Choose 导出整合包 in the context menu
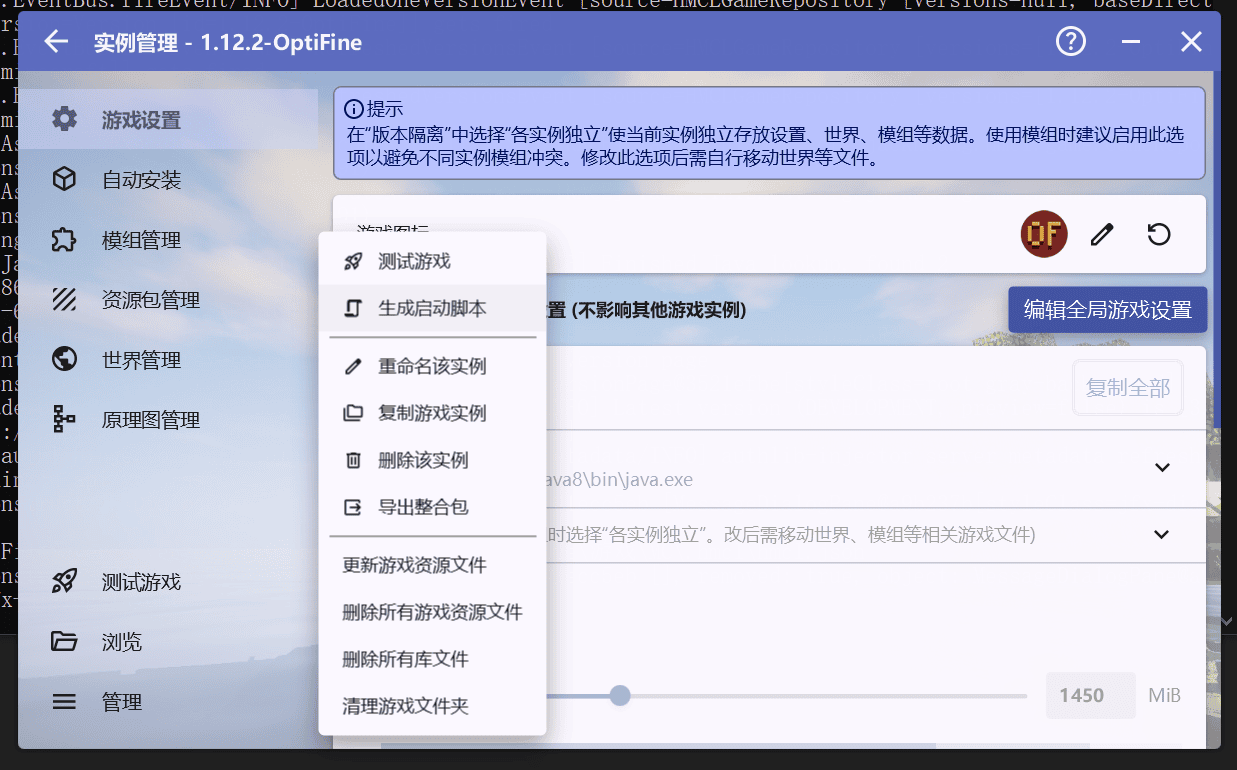Screen dimensions: 1237x770 point(422,507)
